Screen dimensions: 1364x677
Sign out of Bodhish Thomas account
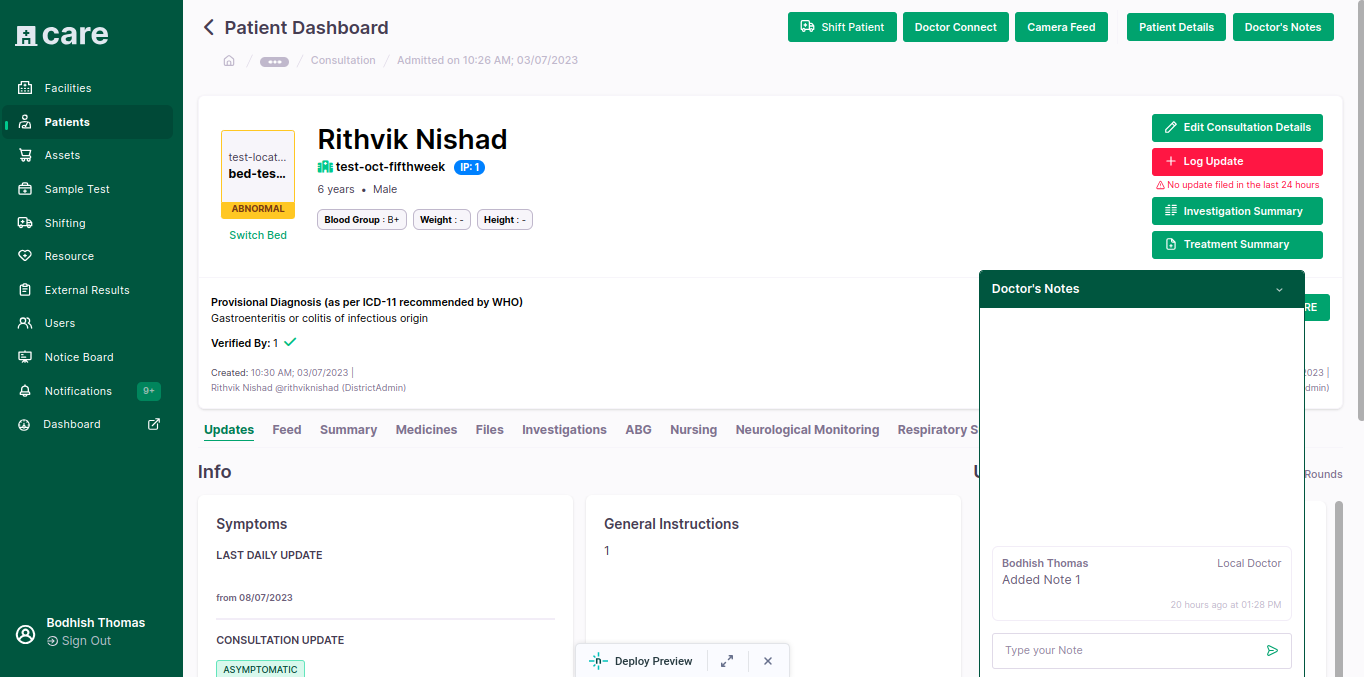[86, 641]
